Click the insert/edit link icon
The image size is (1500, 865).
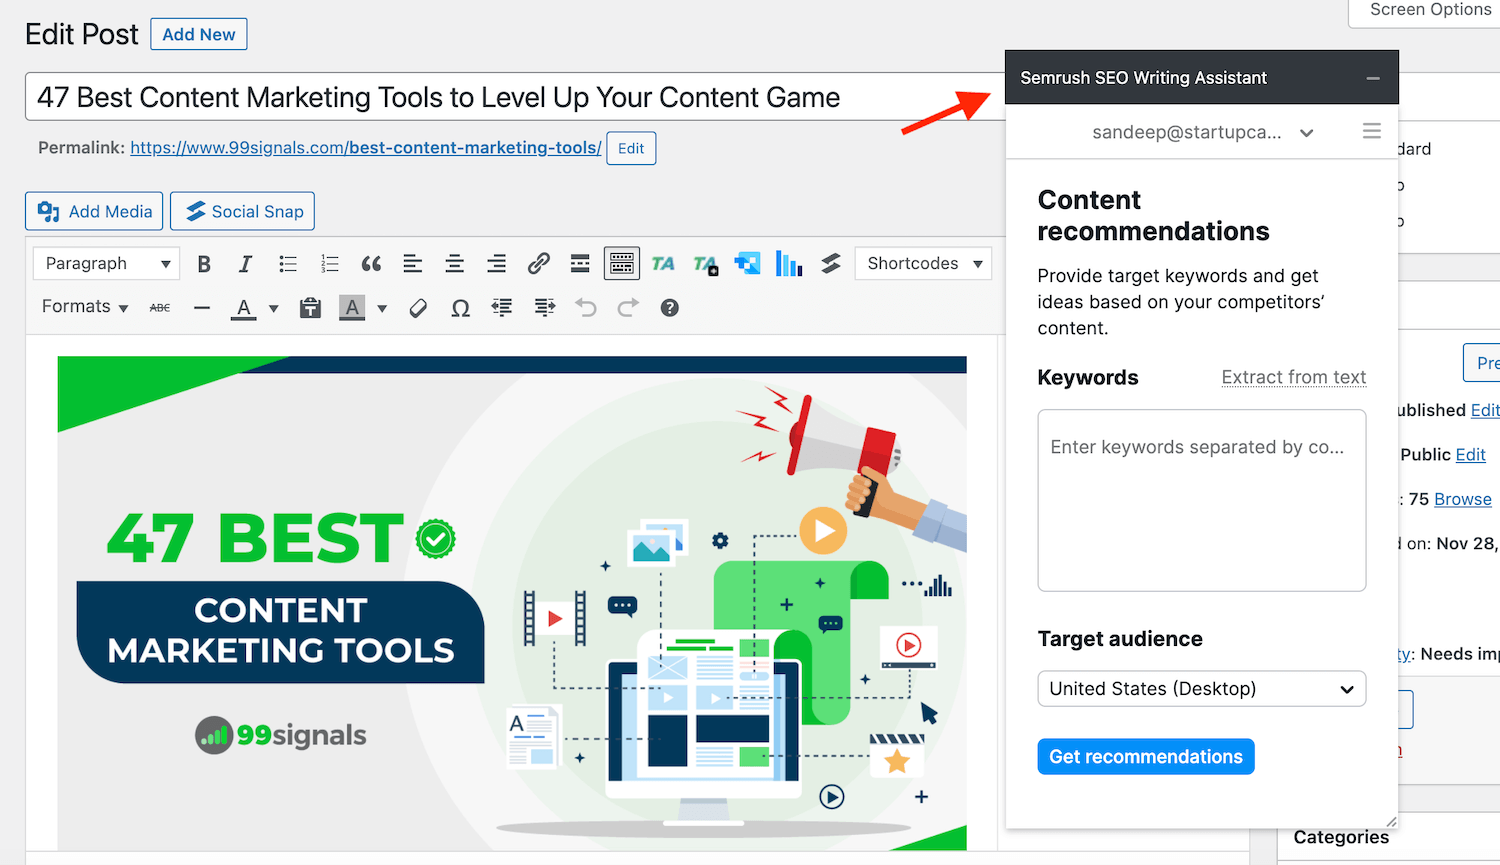point(538,264)
